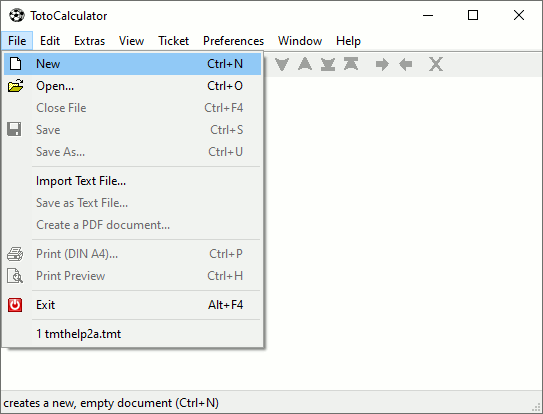Open the Window menu

300,41
